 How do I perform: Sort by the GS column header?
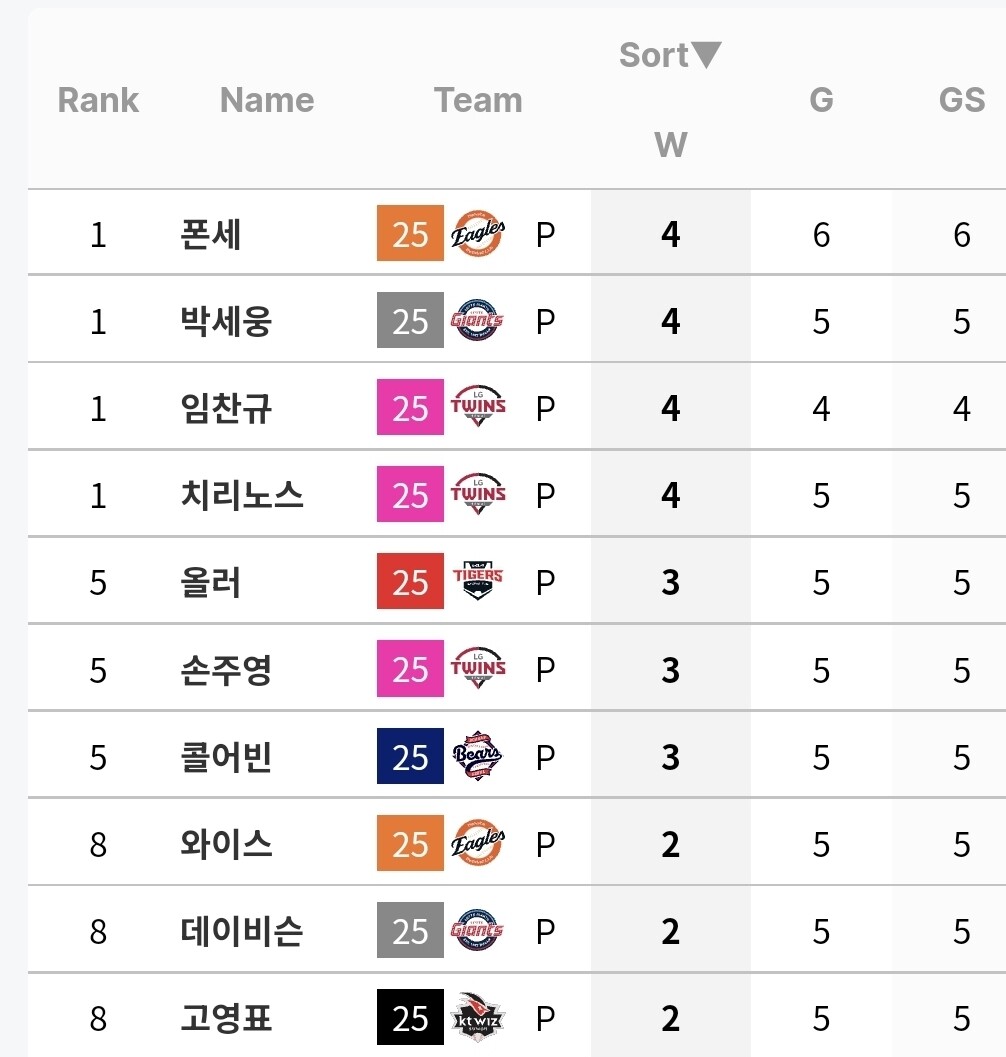point(962,100)
